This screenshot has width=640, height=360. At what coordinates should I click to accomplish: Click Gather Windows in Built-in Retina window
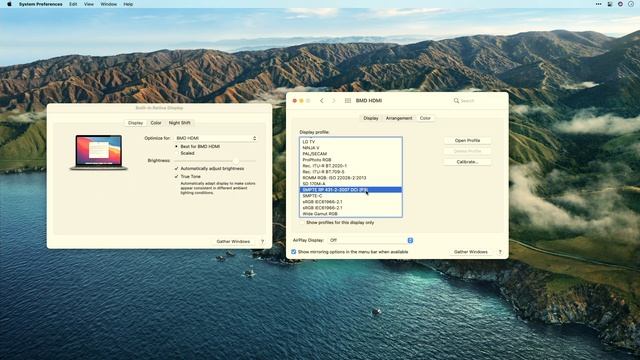(x=233, y=242)
